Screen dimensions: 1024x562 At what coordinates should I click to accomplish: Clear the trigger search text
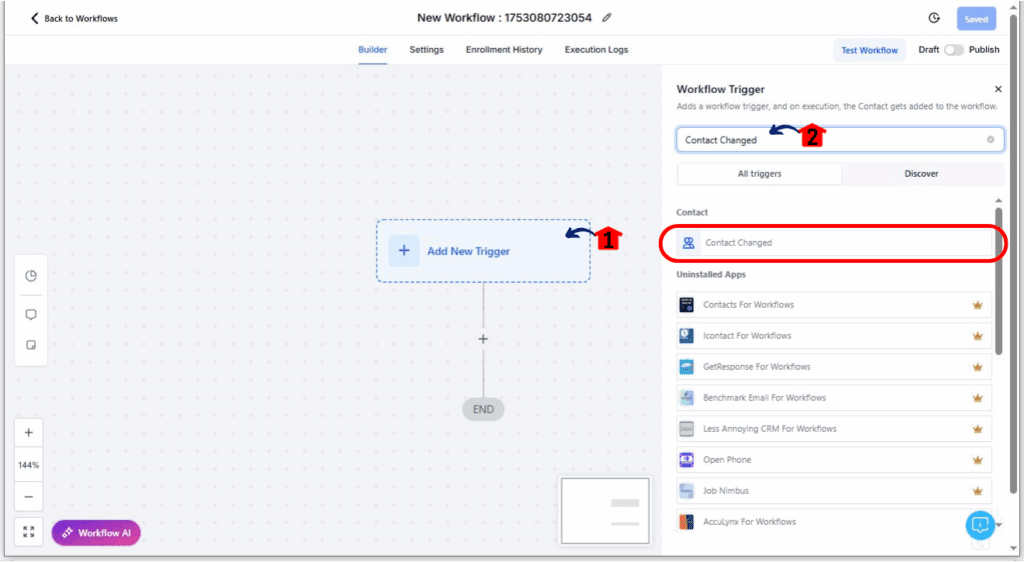coord(991,140)
